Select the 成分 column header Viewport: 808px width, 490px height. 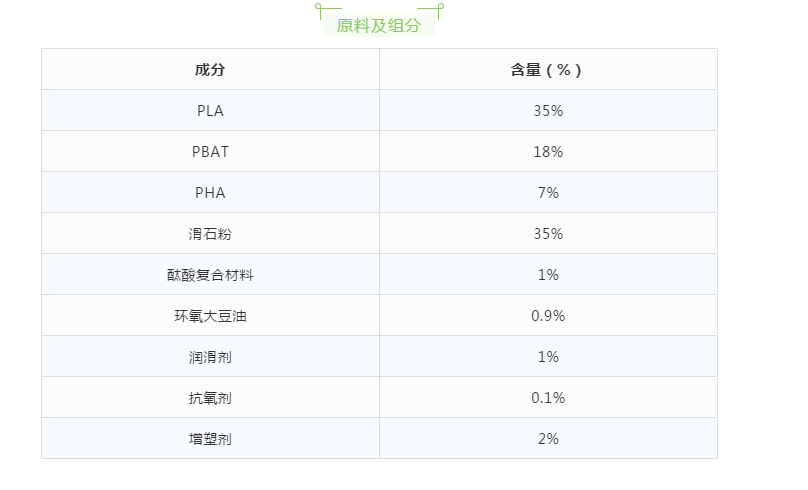[x=210, y=70]
